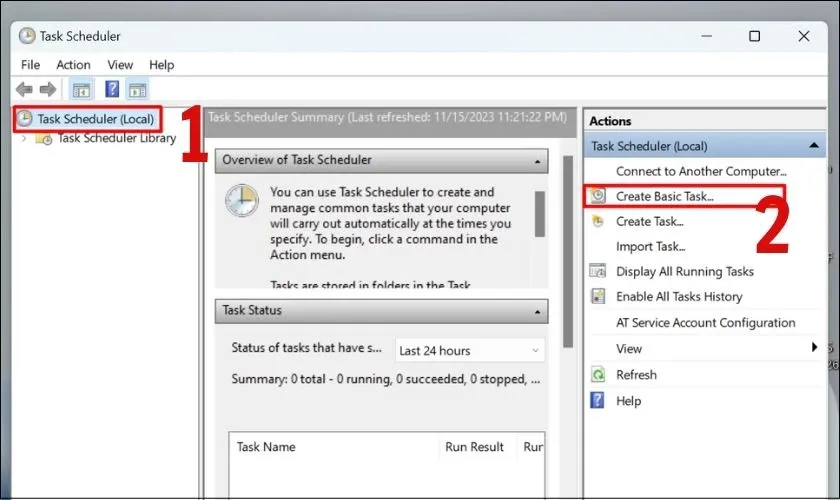This screenshot has width=840, height=500.
Task: Collapse the Overview of Task Scheduler section
Action: pyautogui.click(x=538, y=160)
